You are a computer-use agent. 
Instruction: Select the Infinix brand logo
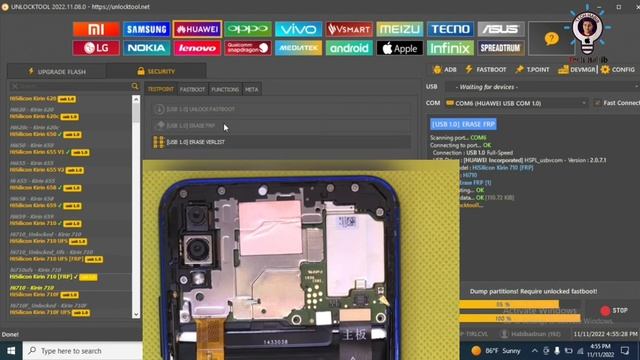(450, 48)
